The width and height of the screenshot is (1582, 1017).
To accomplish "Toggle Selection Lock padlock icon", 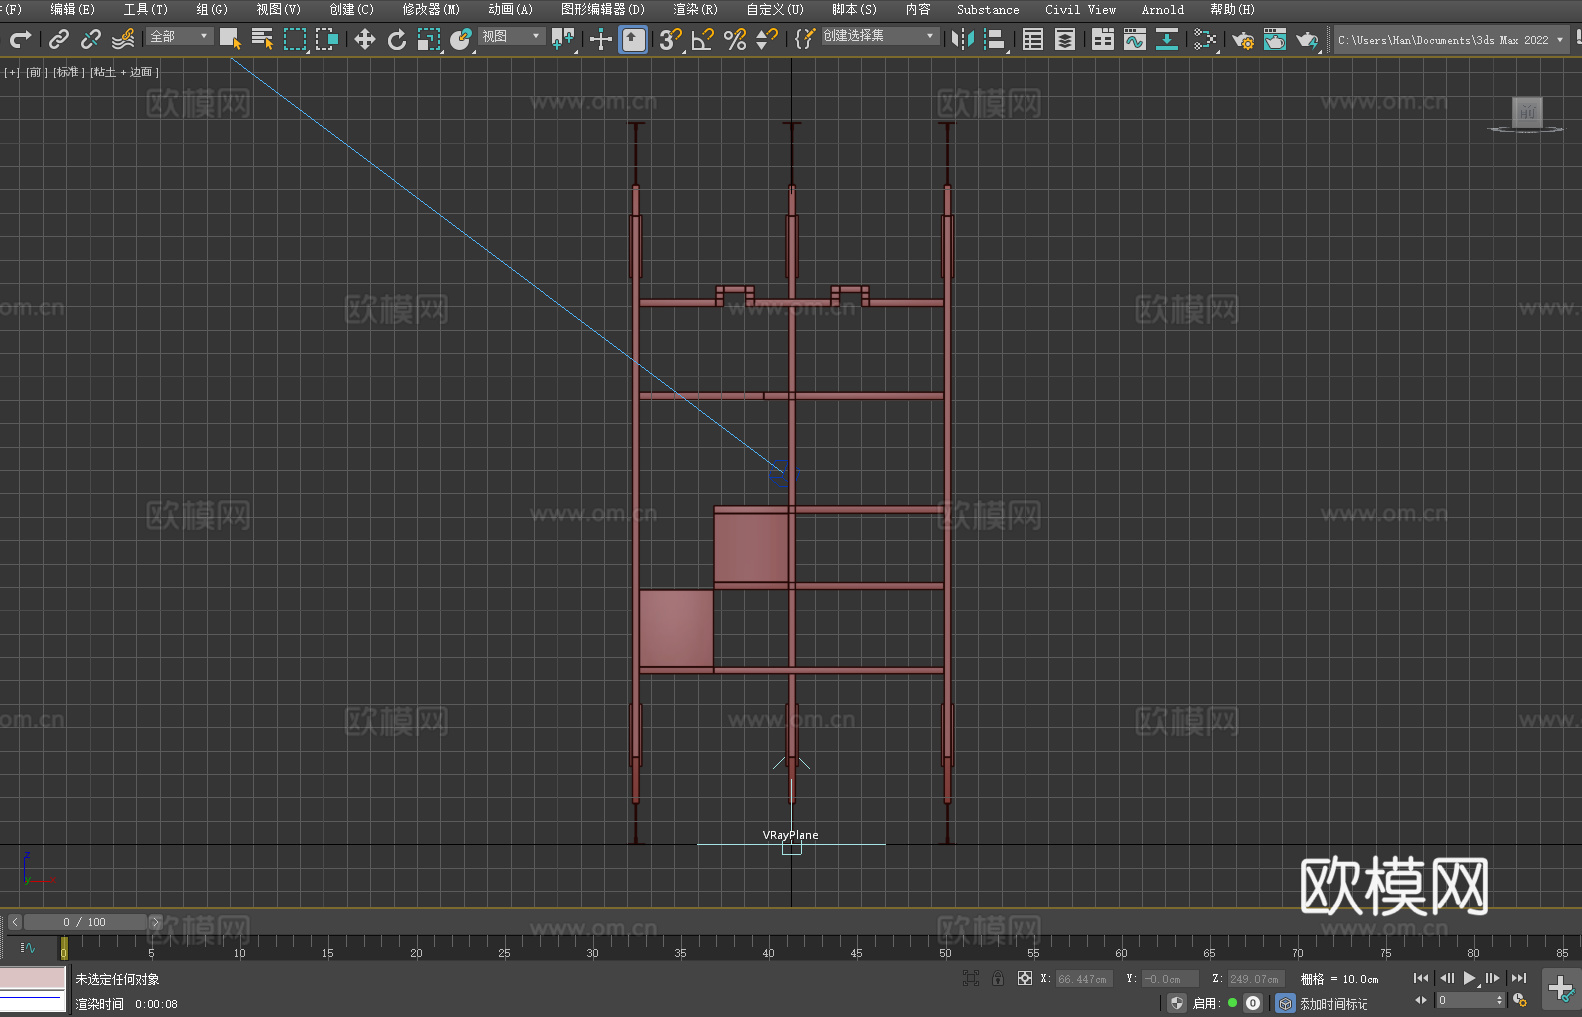I will (x=998, y=978).
